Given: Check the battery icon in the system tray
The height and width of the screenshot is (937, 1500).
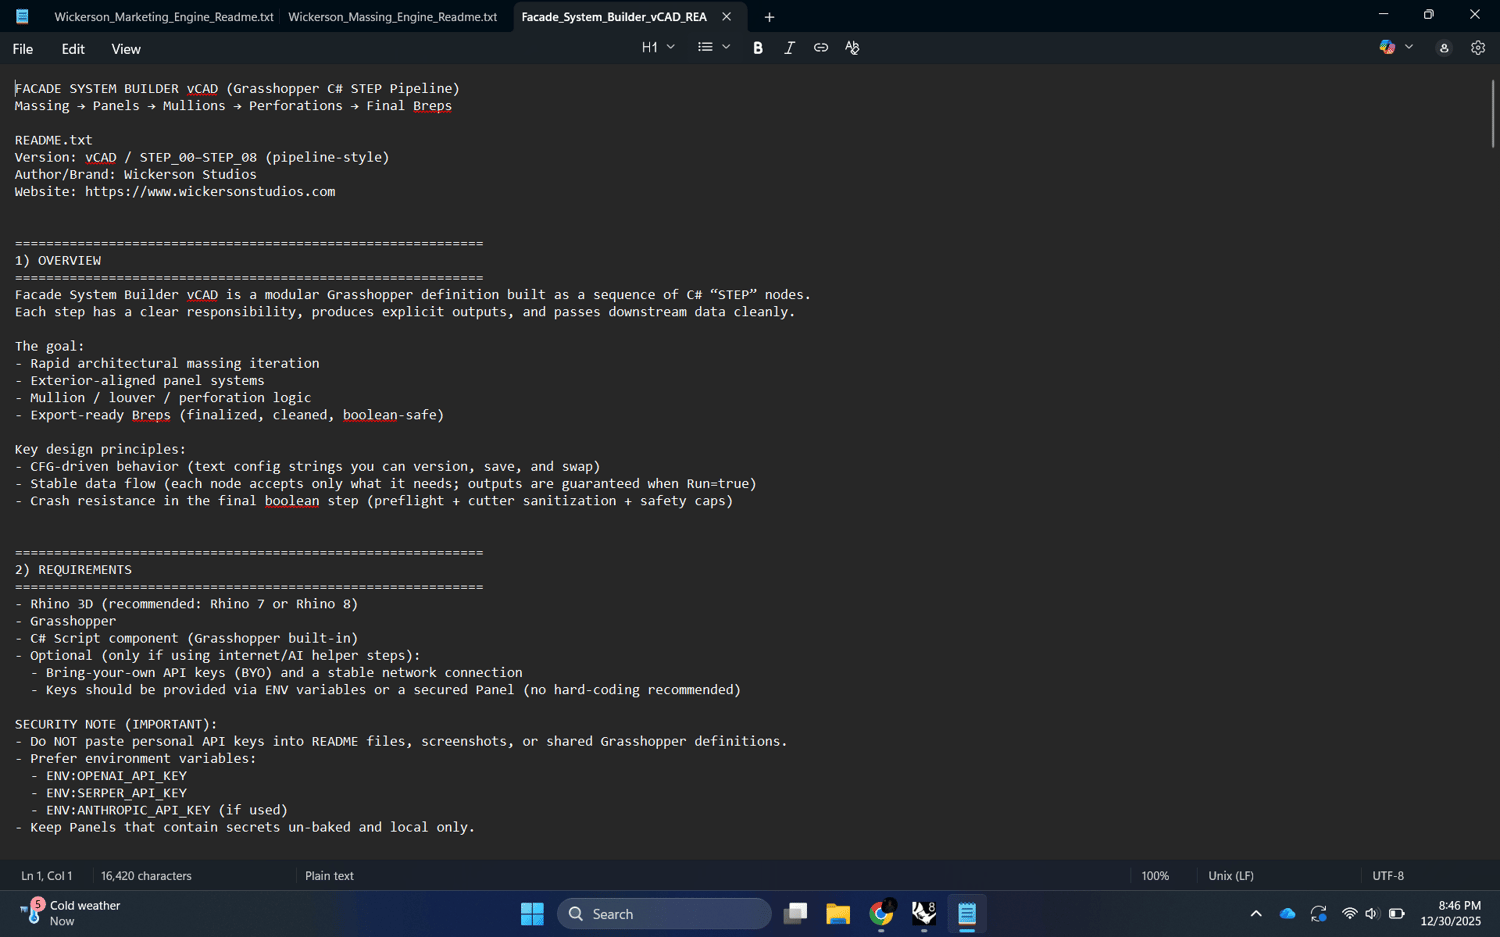Looking at the screenshot, I should click(x=1397, y=914).
